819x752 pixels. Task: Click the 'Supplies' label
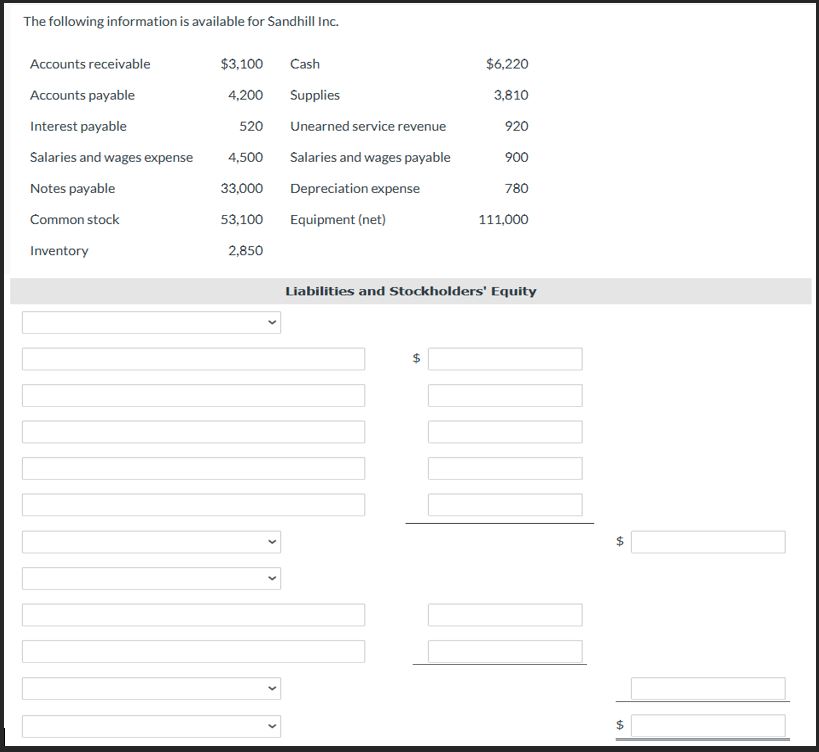[315, 96]
